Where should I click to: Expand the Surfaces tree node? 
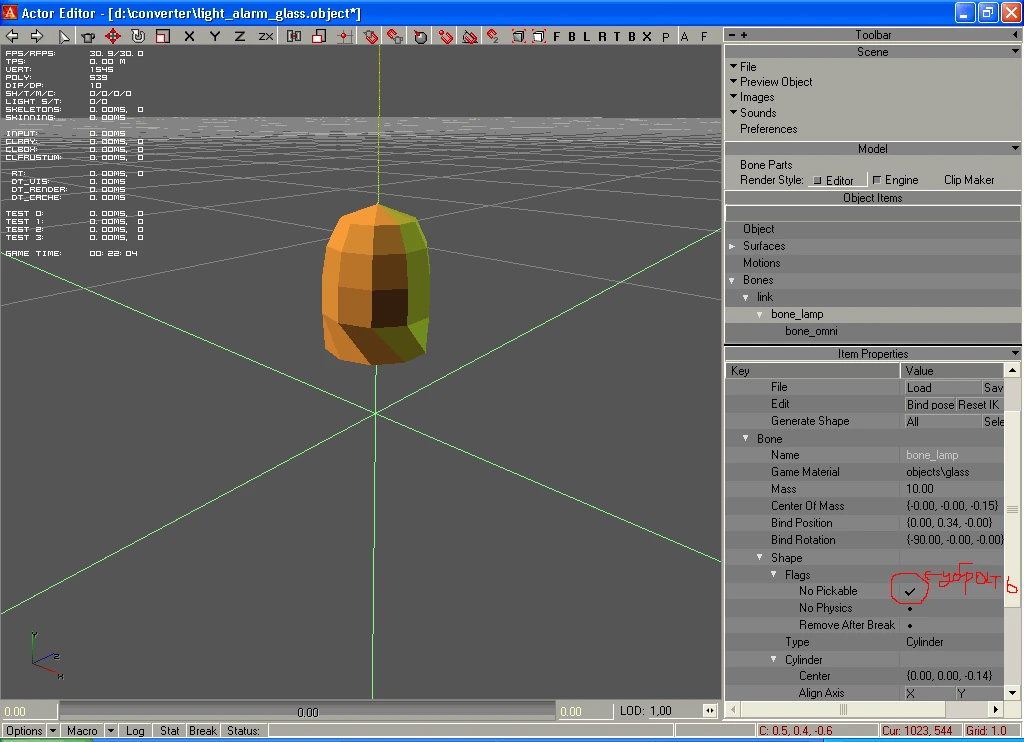(733, 246)
